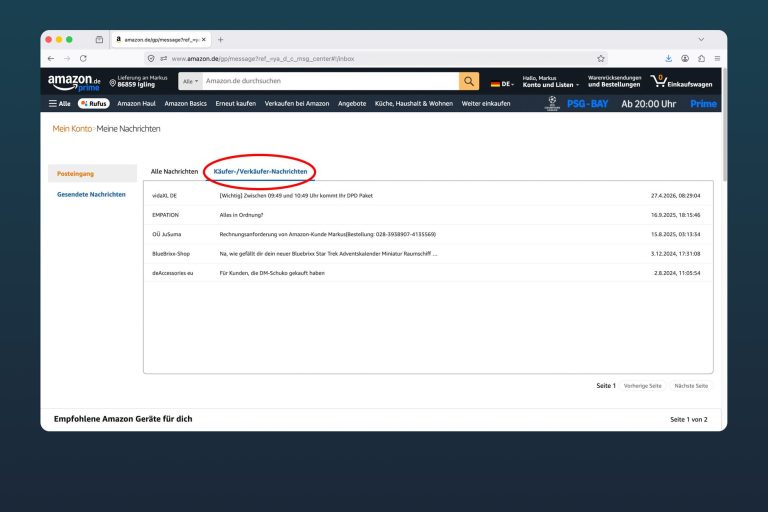Open Warenrücksendungen und Bestellungen

614,81
